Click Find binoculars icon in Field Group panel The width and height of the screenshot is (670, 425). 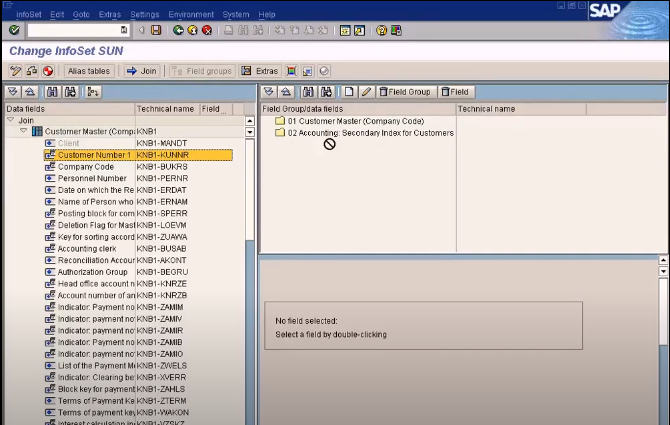coord(308,92)
